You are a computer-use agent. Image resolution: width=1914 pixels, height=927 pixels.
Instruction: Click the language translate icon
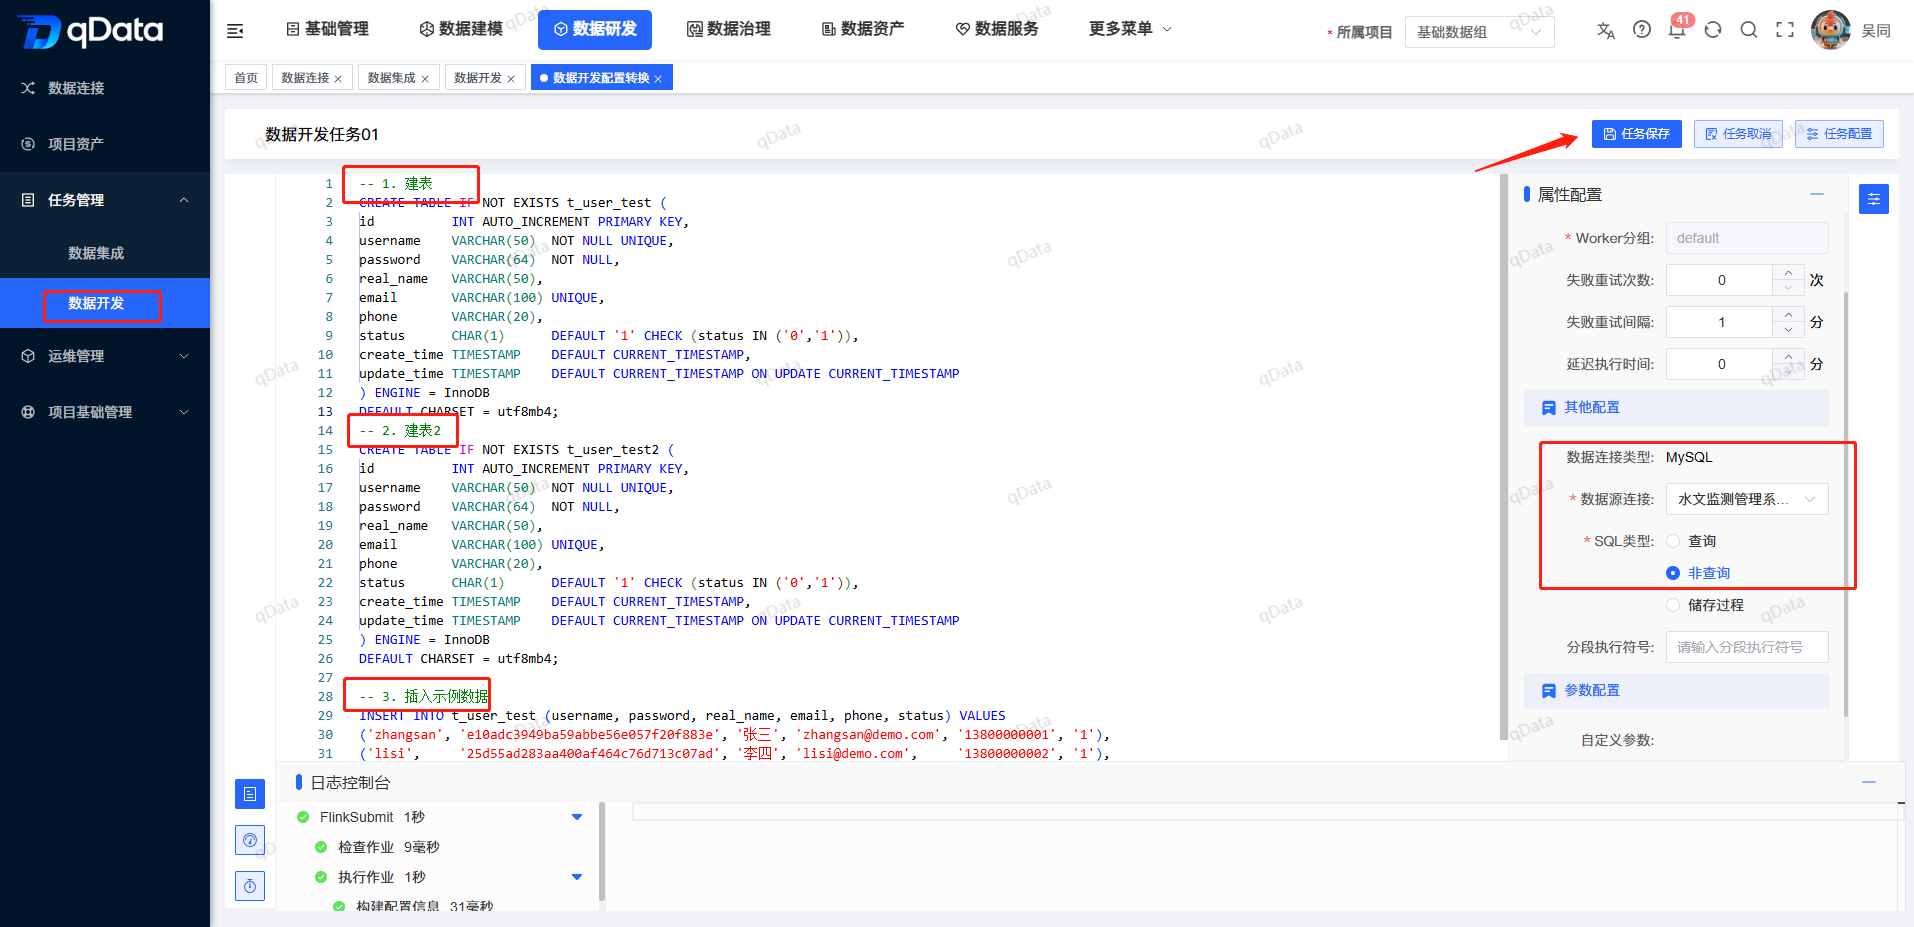tap(1606, 30)
